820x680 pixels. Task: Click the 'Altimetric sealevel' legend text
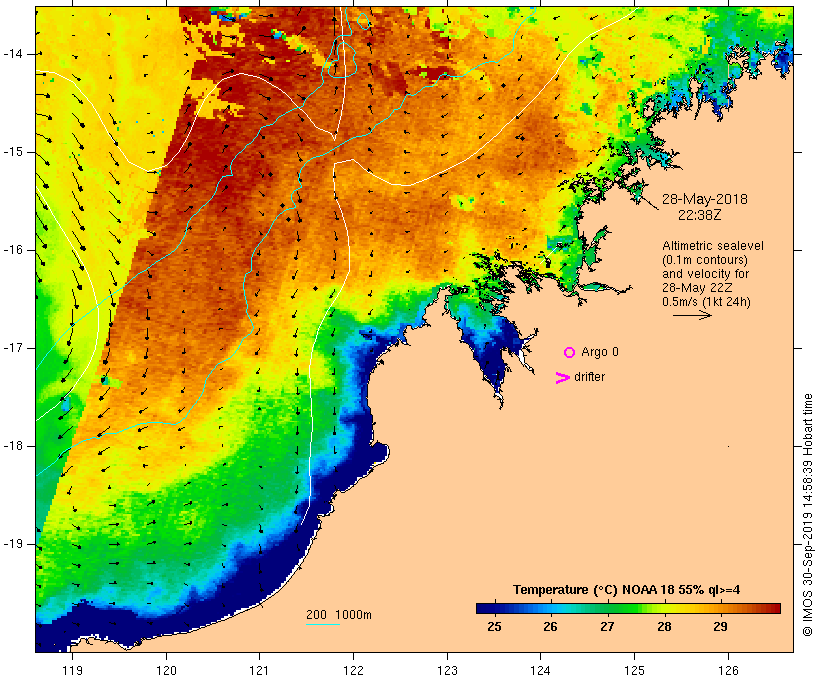tap(713, 246)
